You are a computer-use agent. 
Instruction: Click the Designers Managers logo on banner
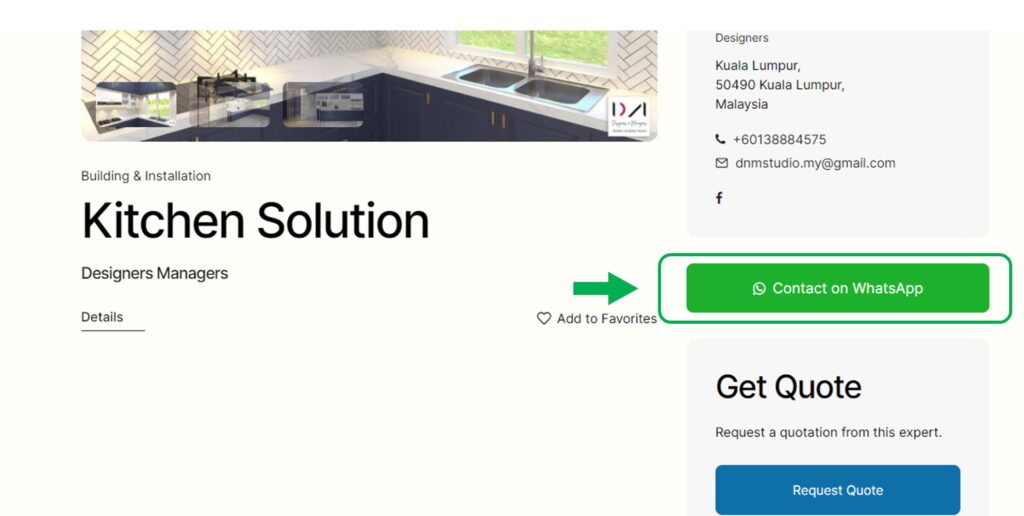629,116
